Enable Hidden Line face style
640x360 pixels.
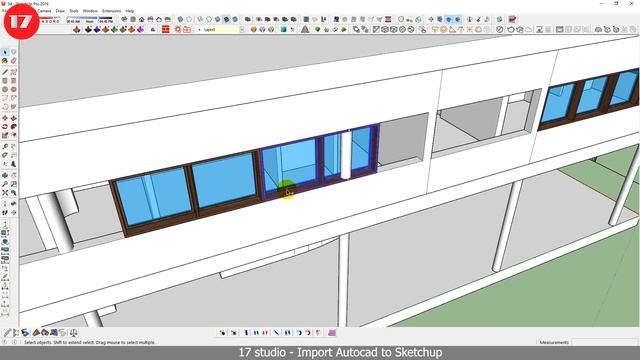pyautogui.click(x=209, y=19)
